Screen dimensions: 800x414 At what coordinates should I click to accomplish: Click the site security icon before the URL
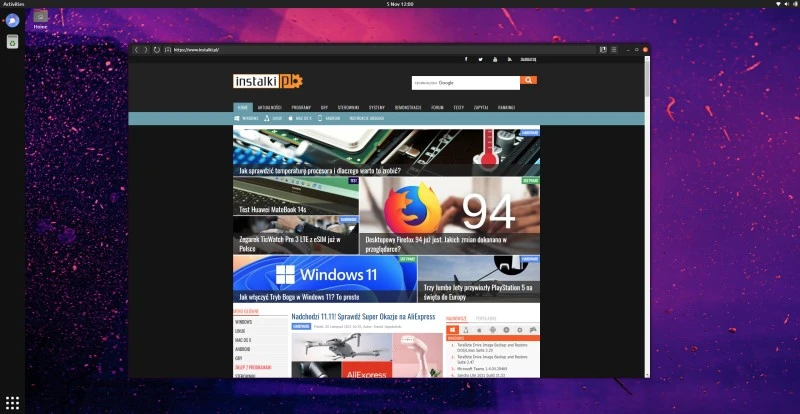click(168, 50)
